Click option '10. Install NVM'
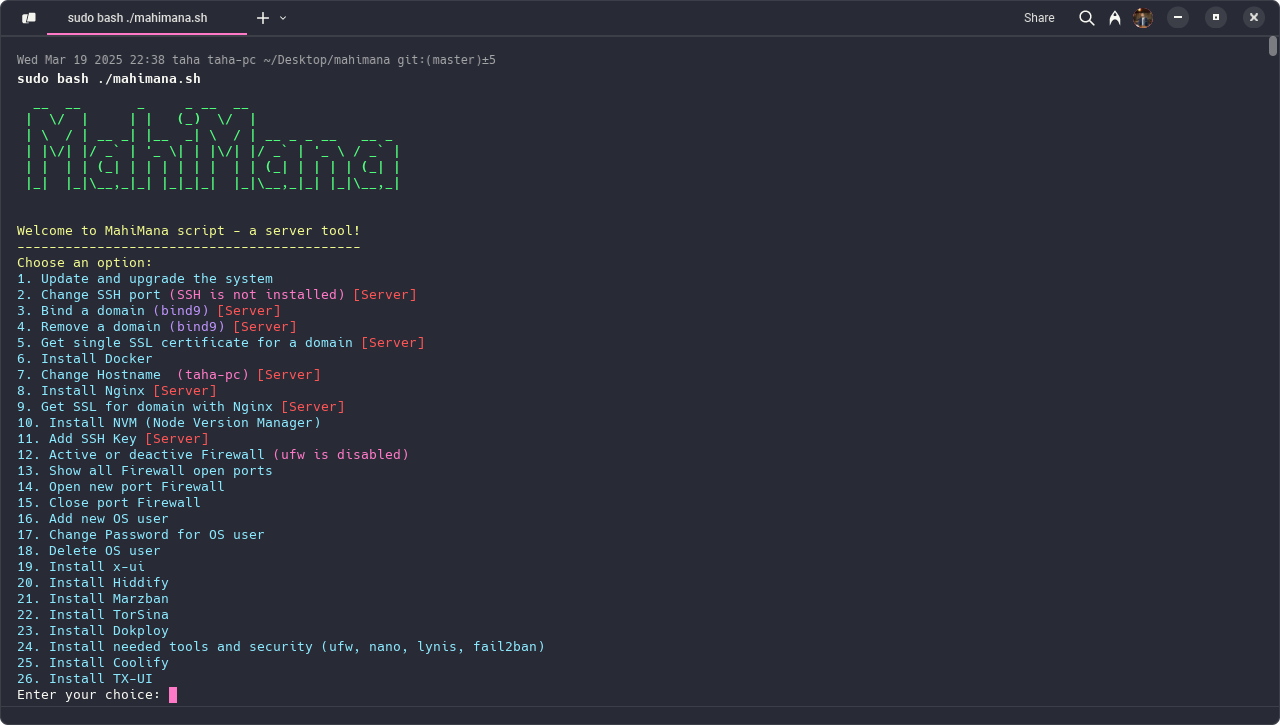This screenshot has width=1280, height=725. 77,423
